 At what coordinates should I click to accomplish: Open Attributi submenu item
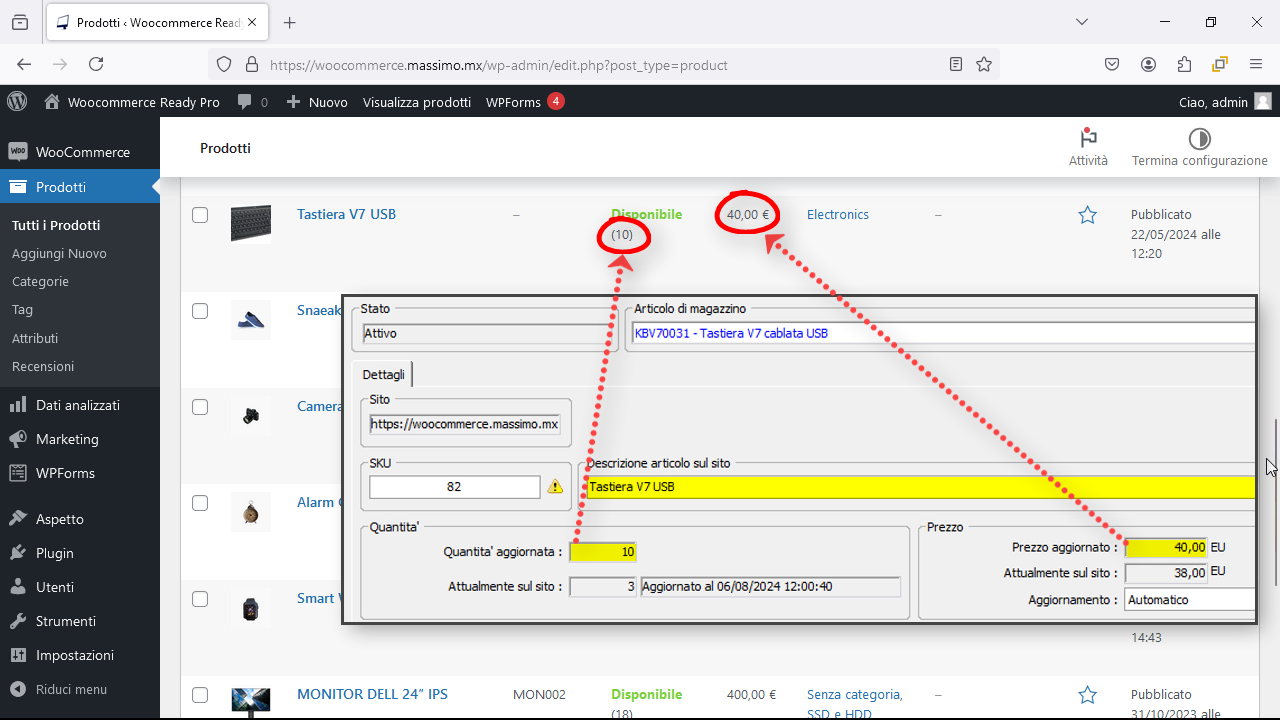coord(35,338)
